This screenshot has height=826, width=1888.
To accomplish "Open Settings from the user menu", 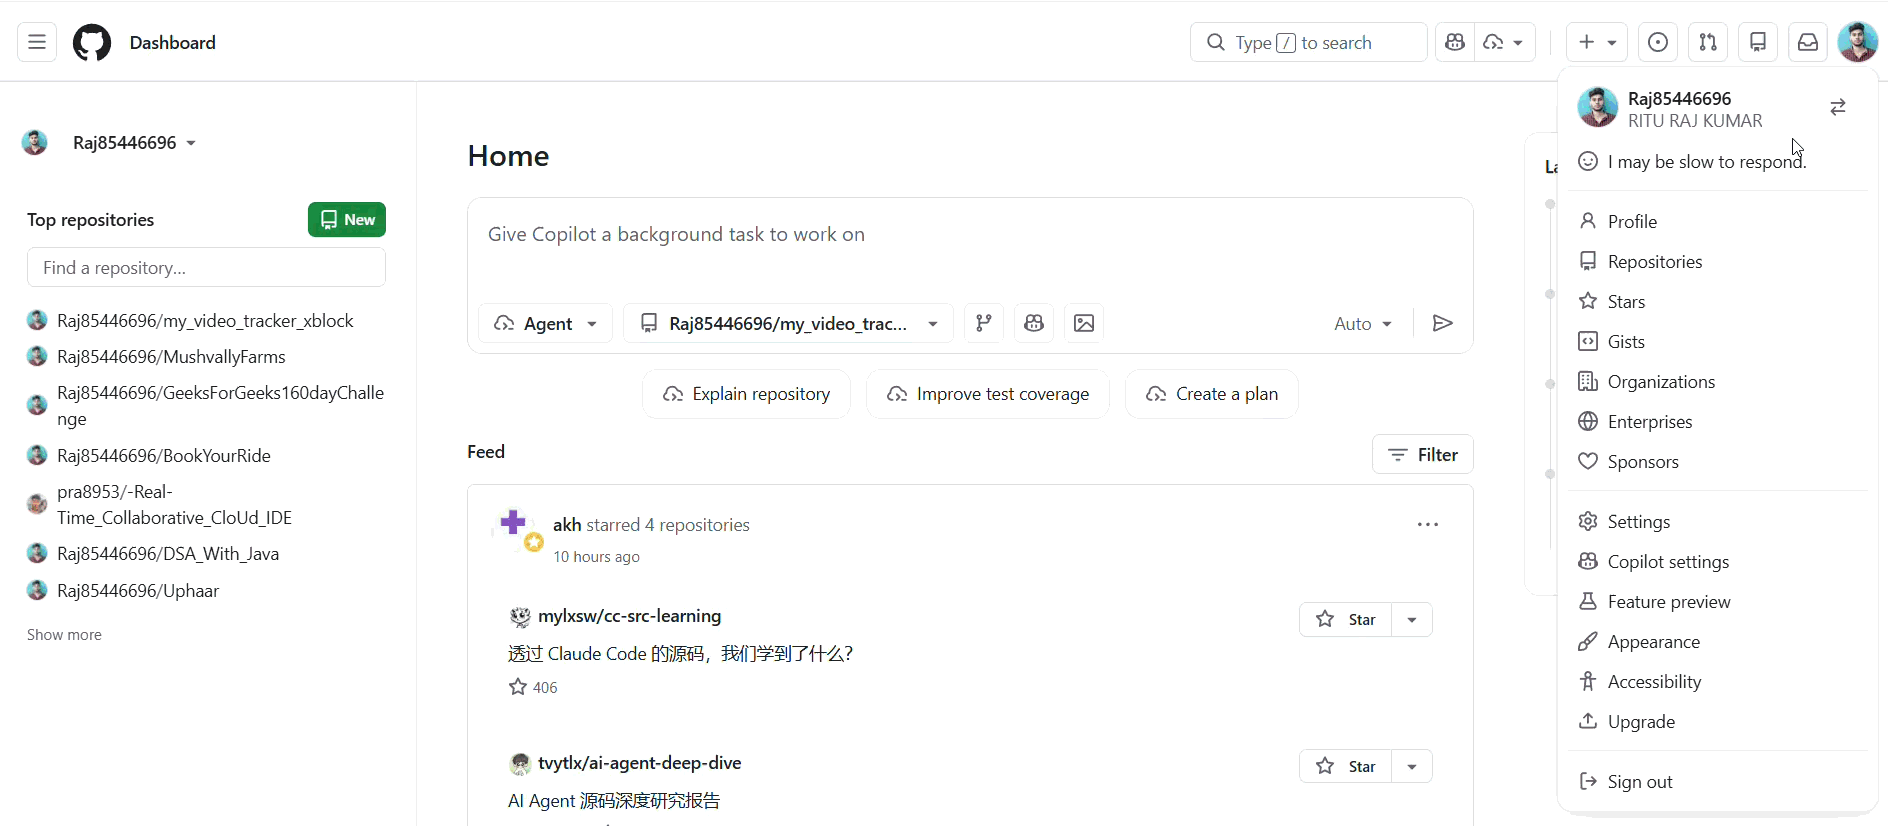I will [x=1717, y=521].
